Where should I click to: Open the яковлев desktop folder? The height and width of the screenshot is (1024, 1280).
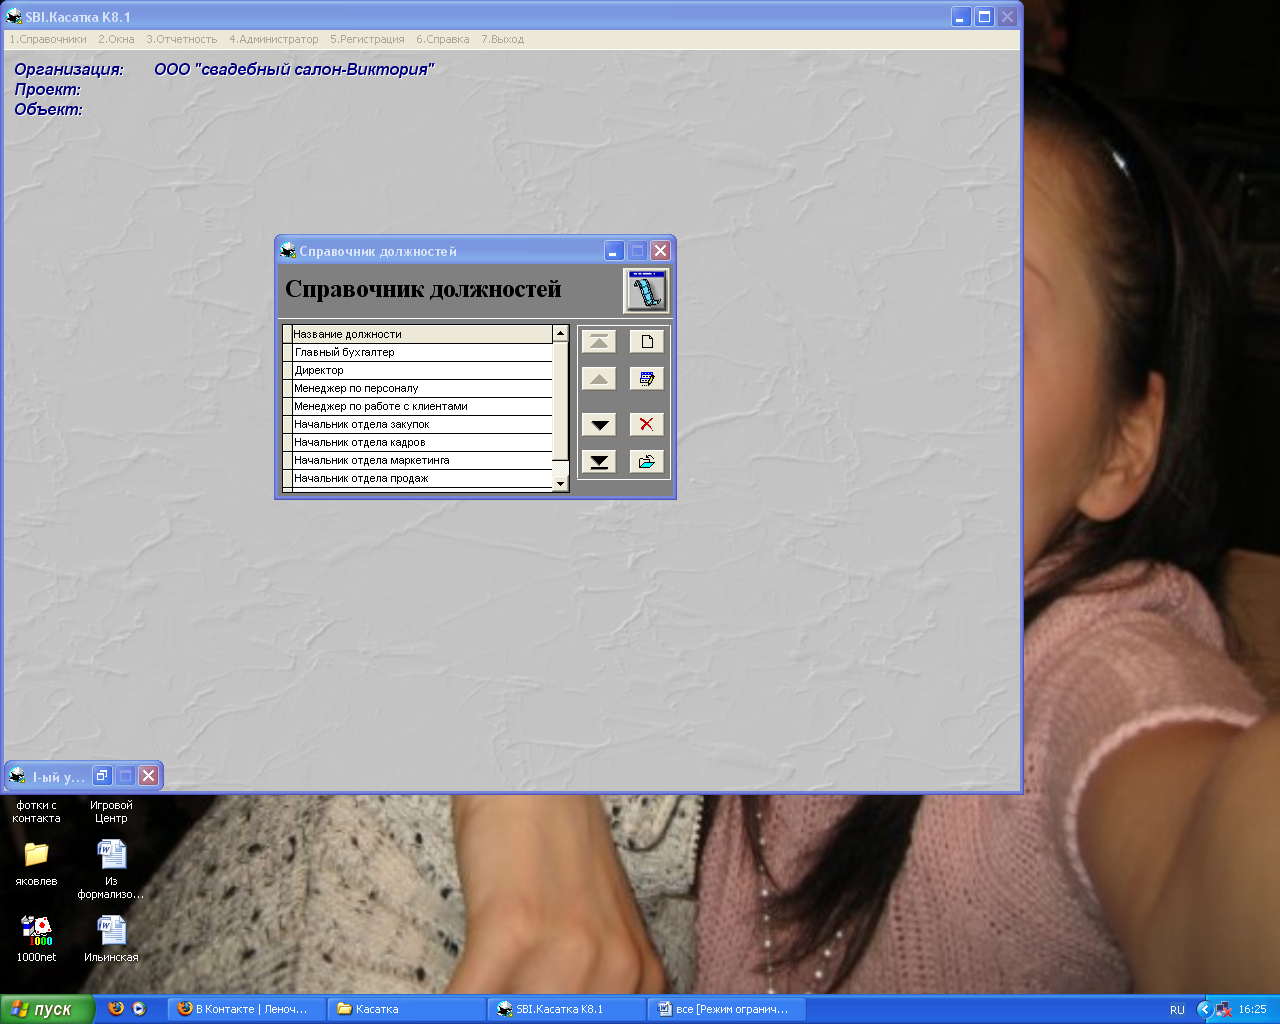36,863
